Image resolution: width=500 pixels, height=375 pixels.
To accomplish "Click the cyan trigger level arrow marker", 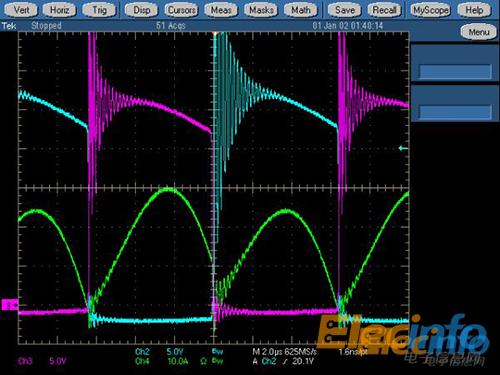I will [403, 148].
